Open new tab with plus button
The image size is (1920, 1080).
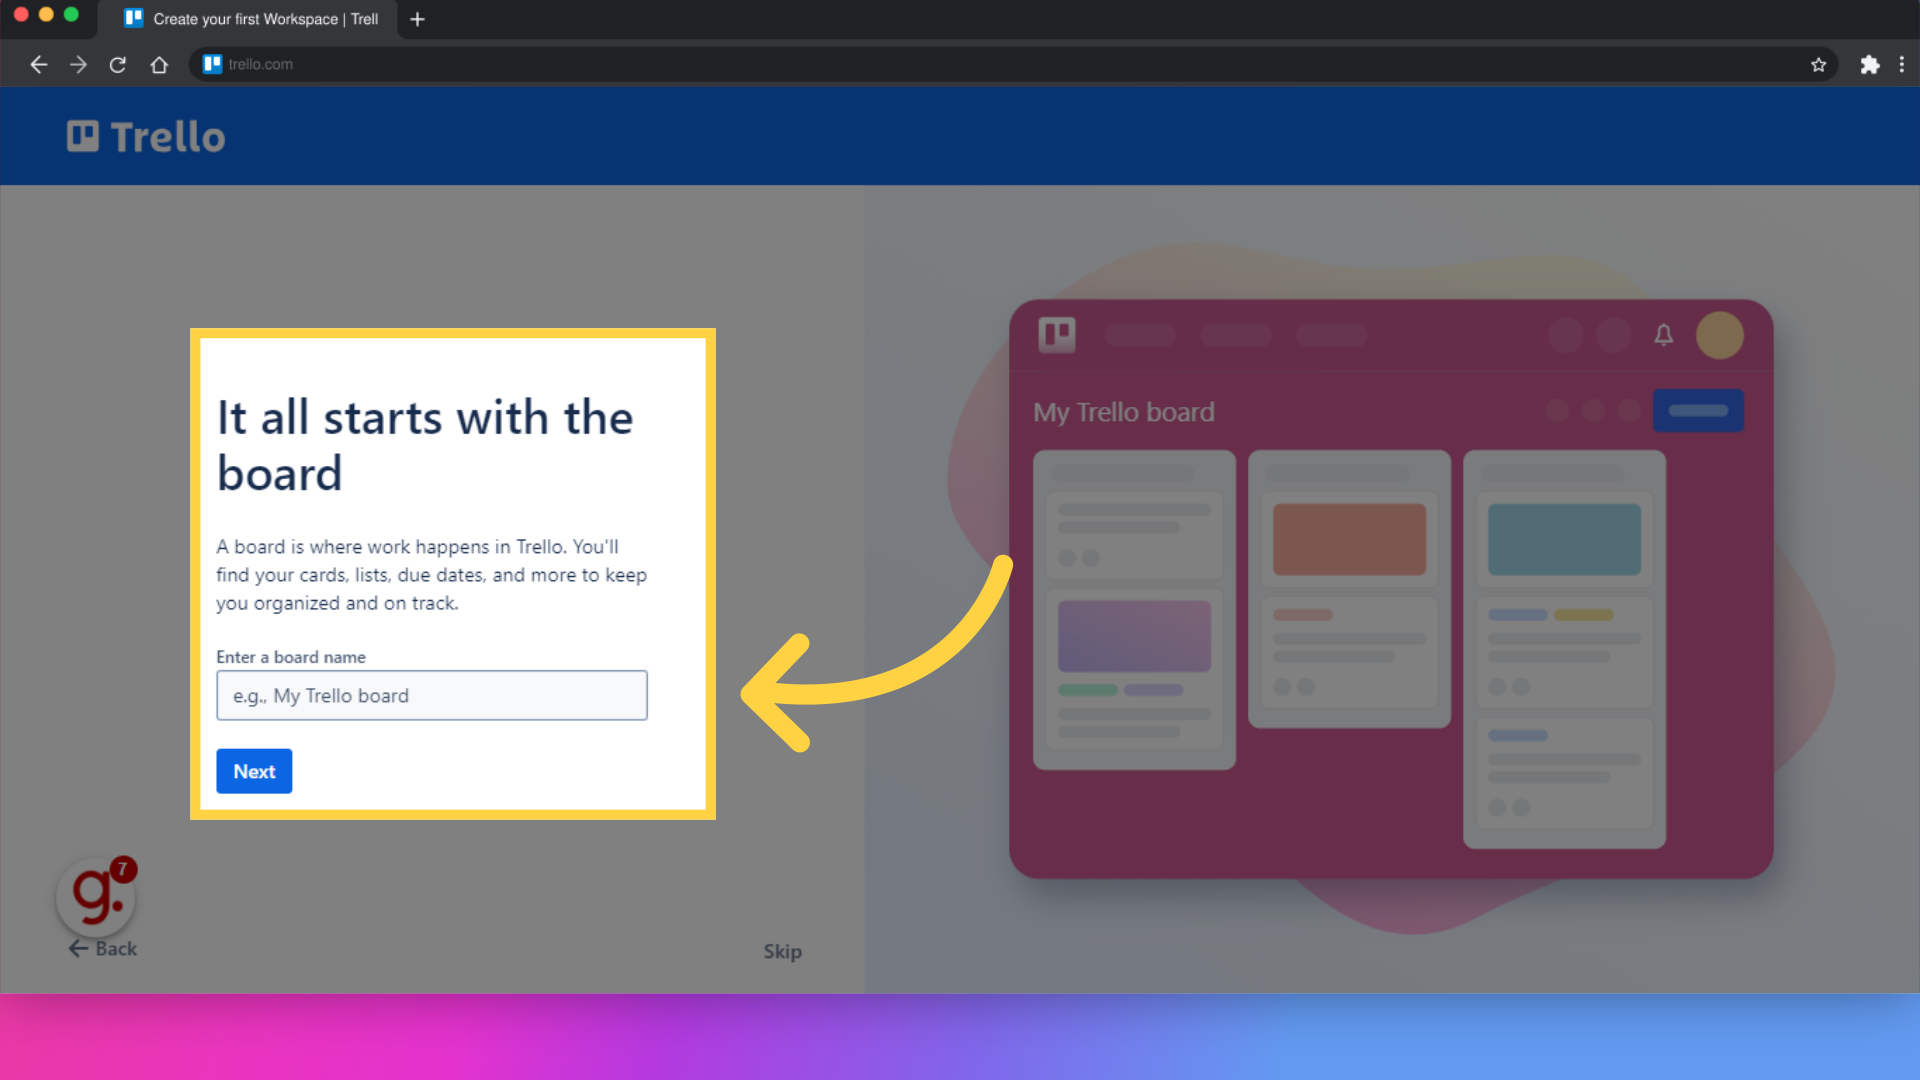pos(417,18)
